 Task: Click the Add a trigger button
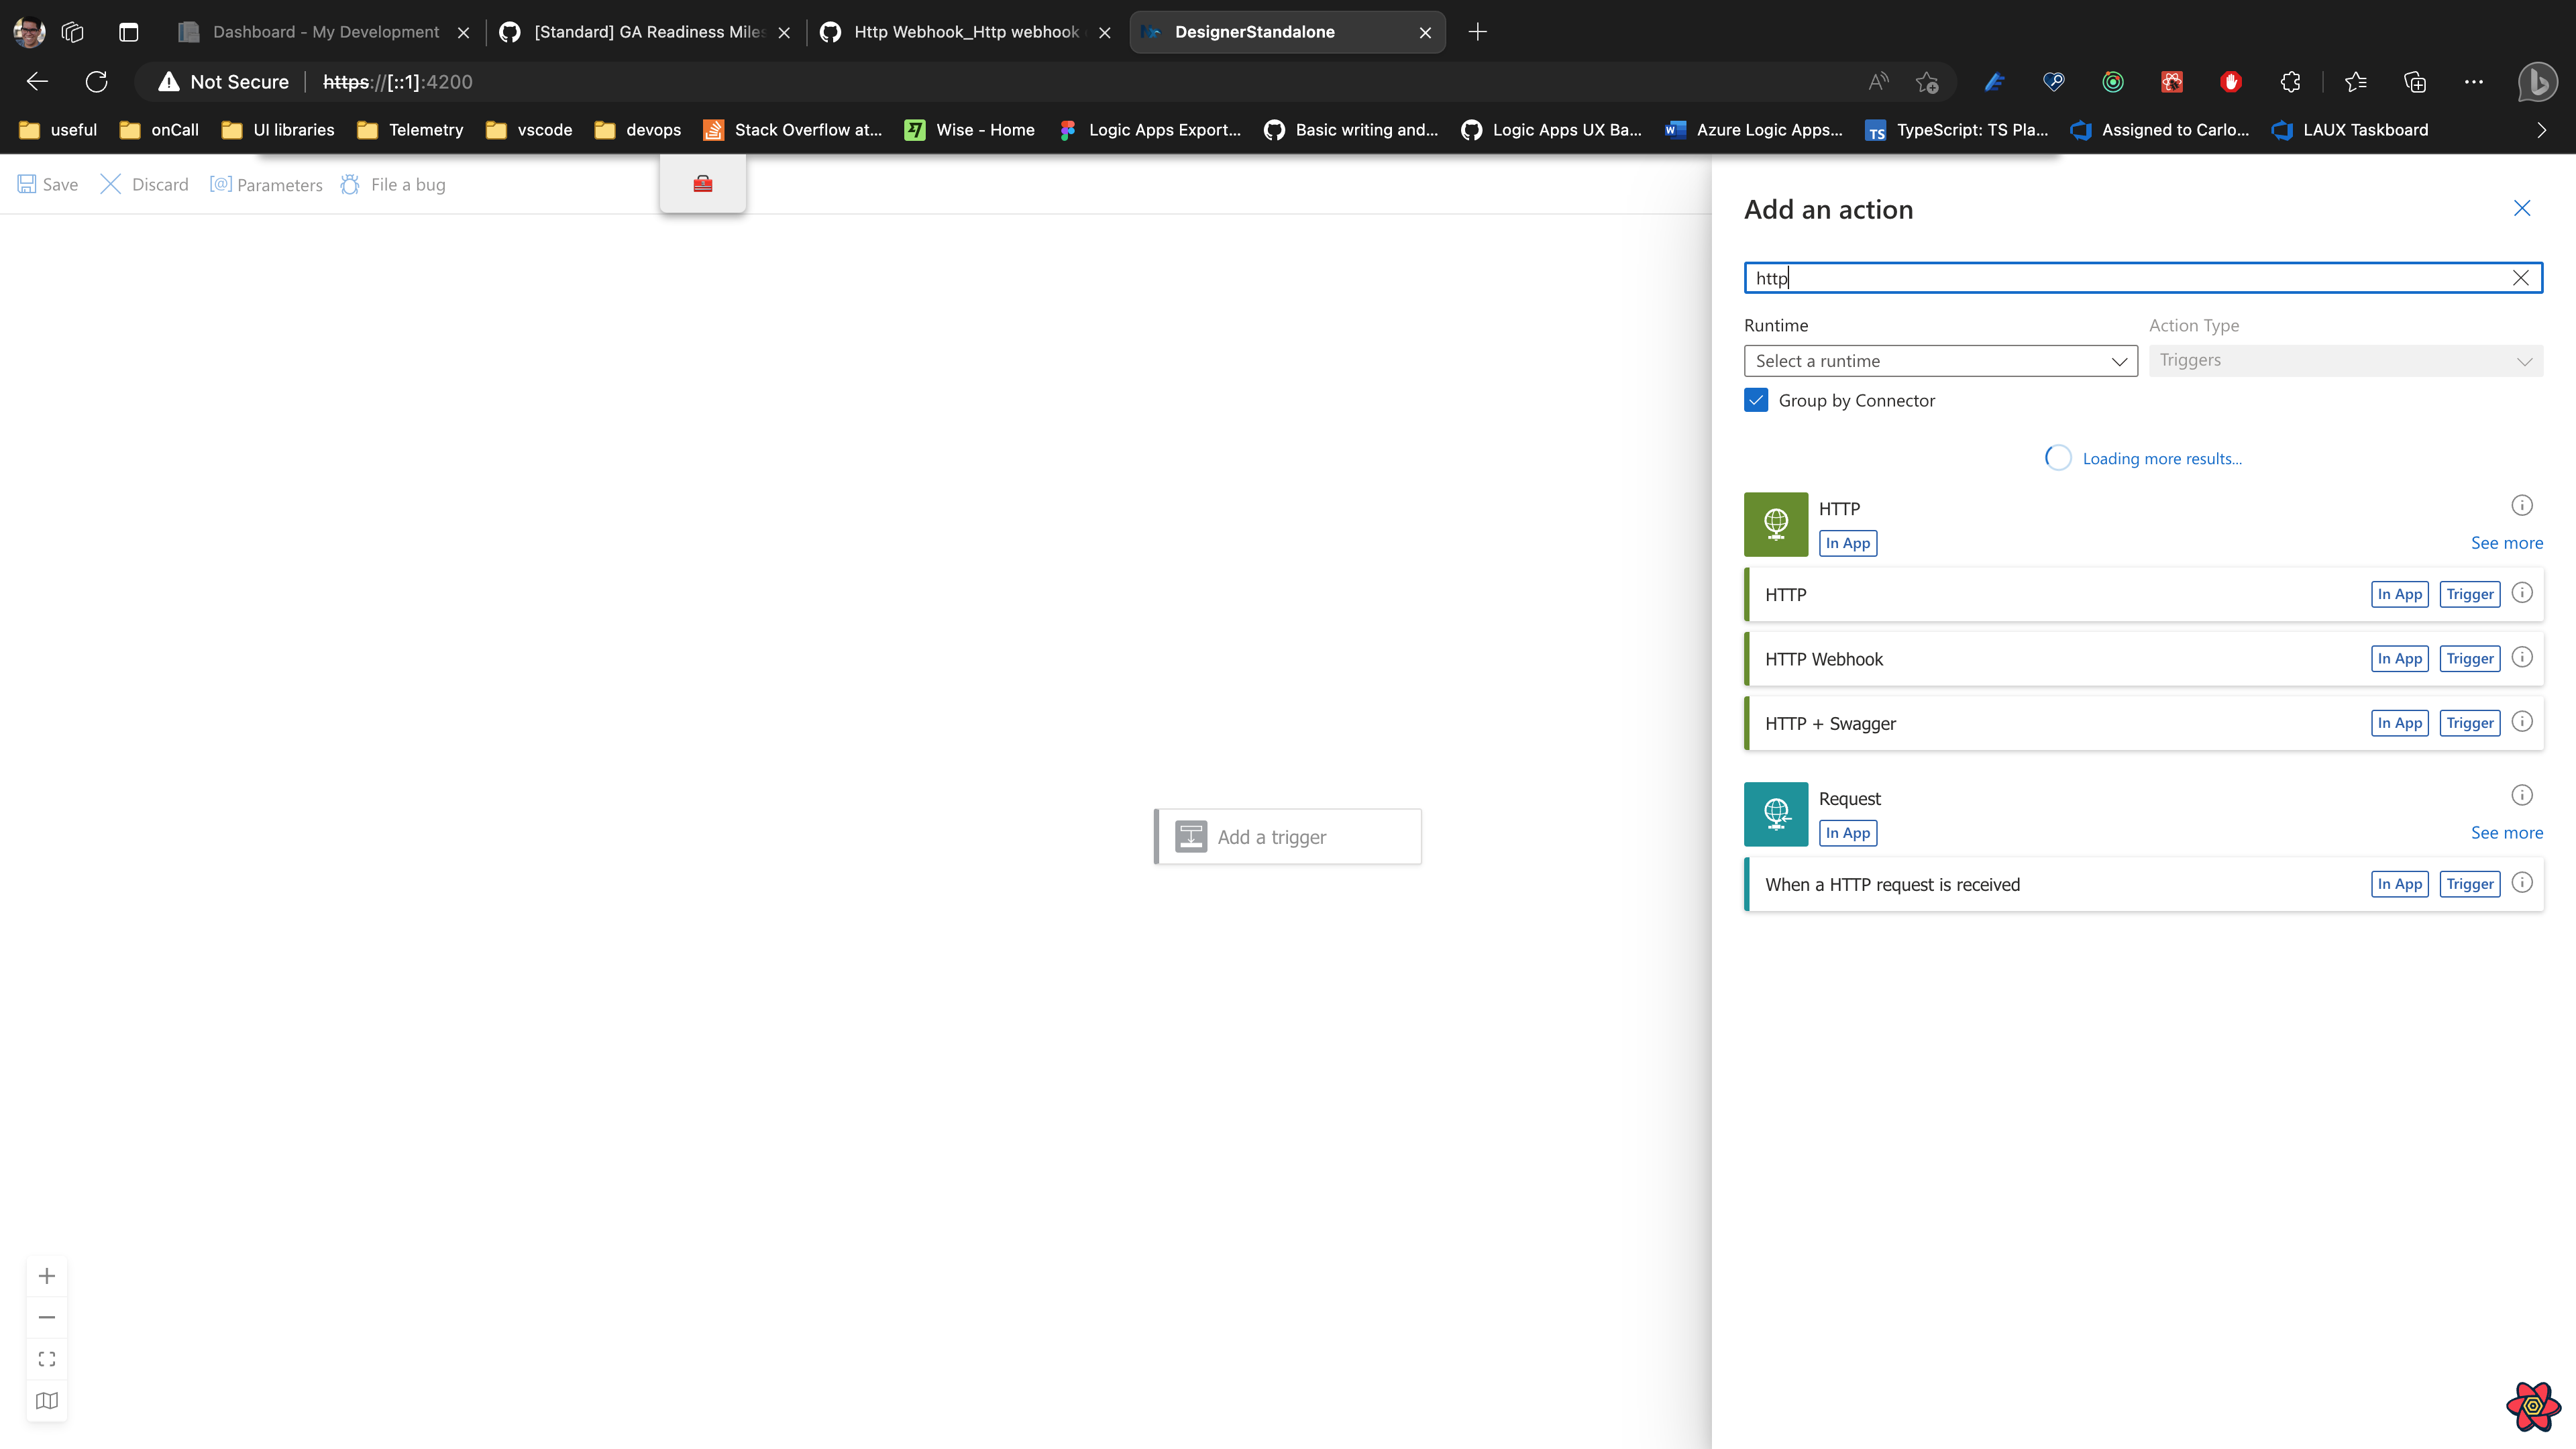tap(1286, 836)
